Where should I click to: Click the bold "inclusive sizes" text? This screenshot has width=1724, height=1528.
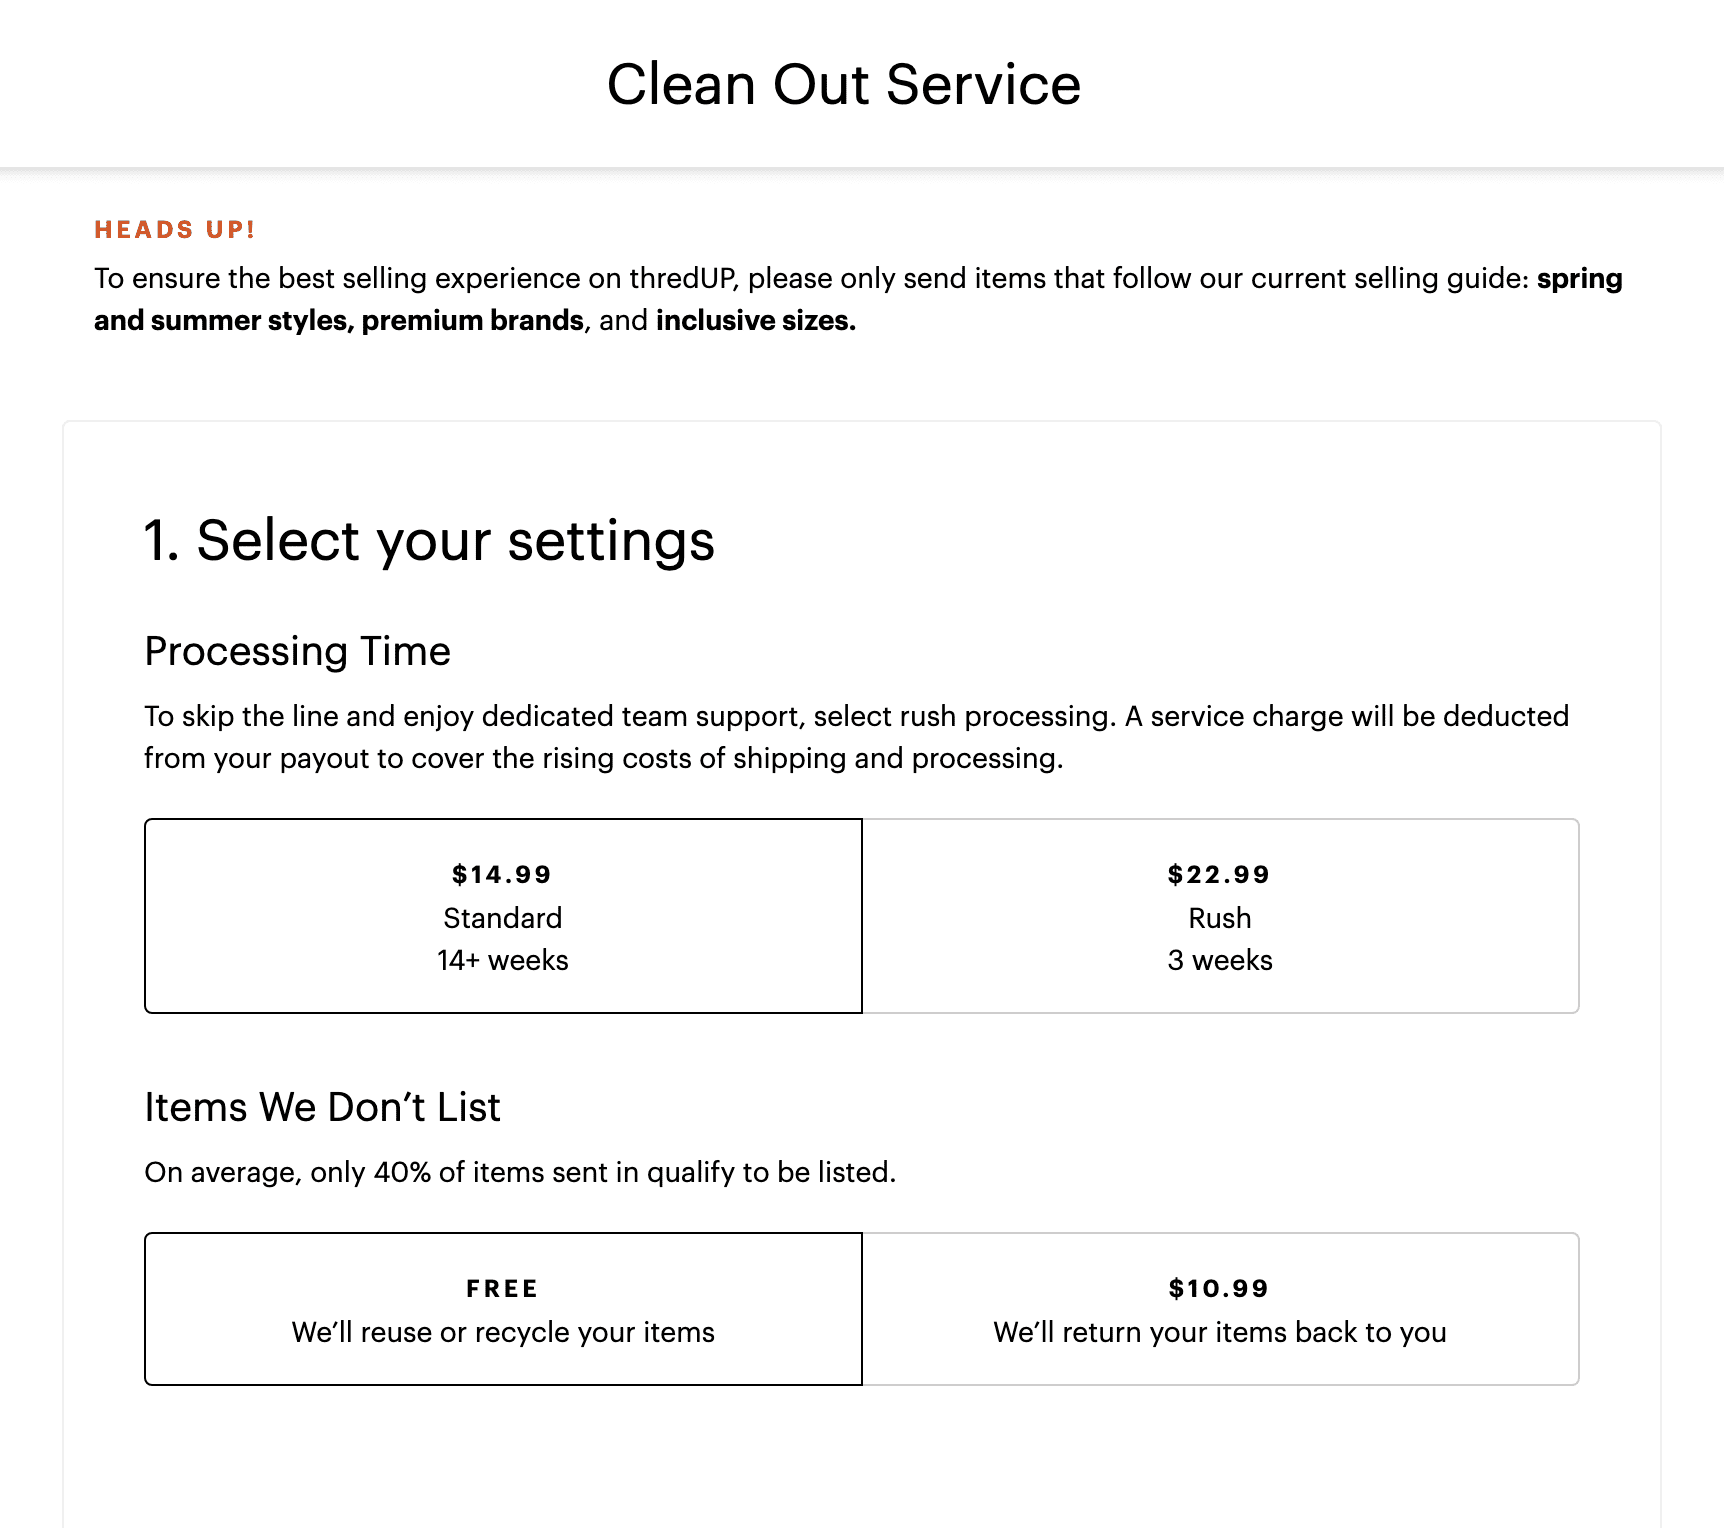(755, 320)
